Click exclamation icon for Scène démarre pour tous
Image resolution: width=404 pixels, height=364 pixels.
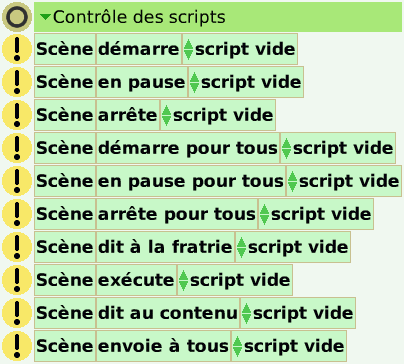coord(17,148)
